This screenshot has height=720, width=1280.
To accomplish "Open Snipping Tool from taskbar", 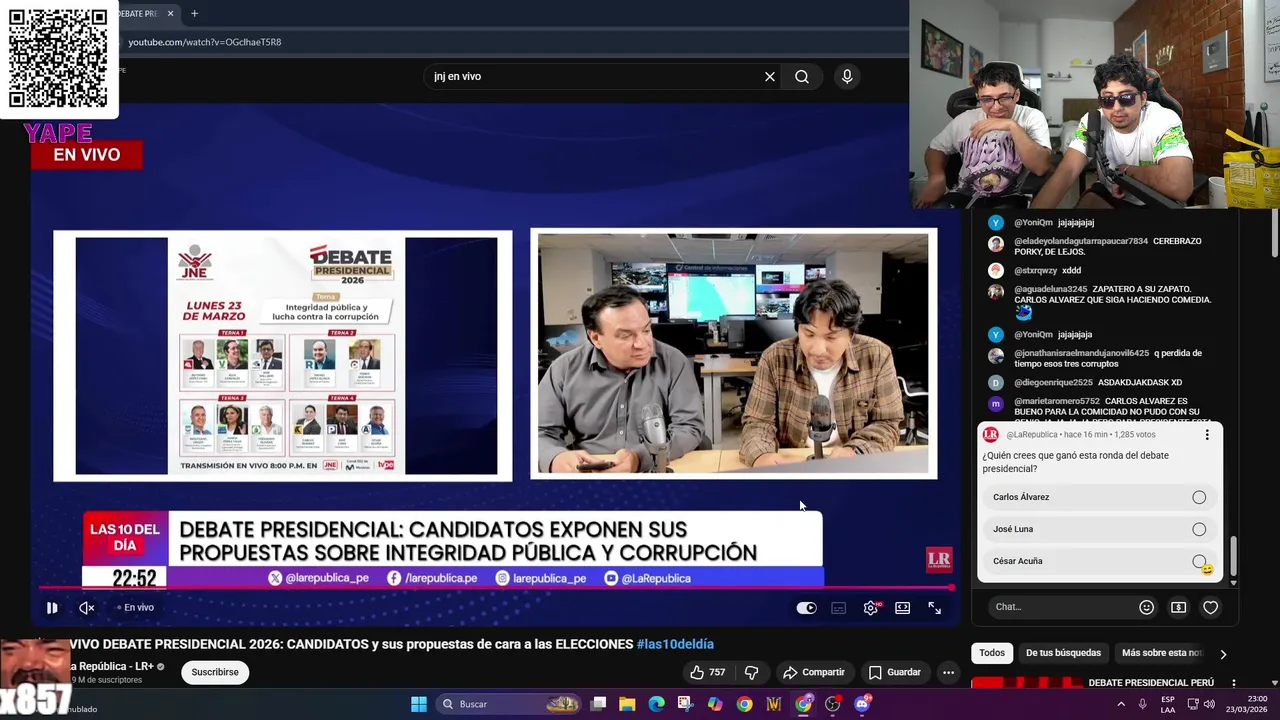I will [686, 704].
